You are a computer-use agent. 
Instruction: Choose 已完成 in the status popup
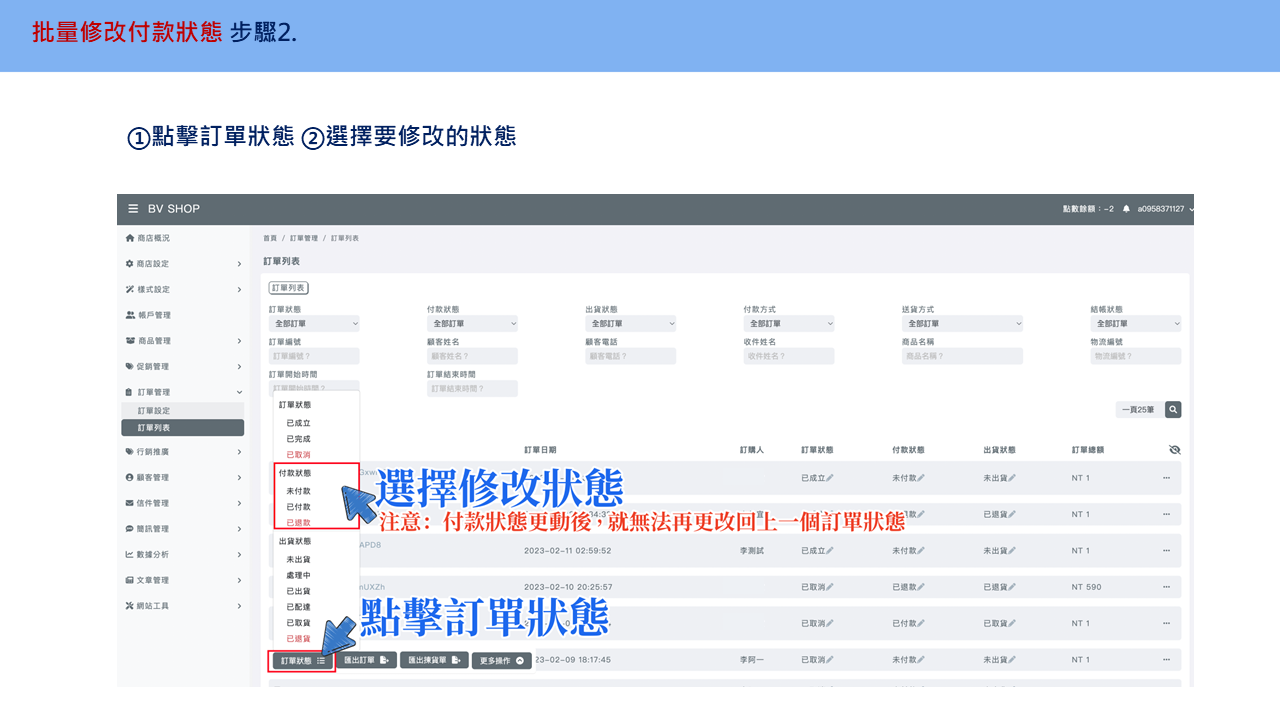click(298, 439)
